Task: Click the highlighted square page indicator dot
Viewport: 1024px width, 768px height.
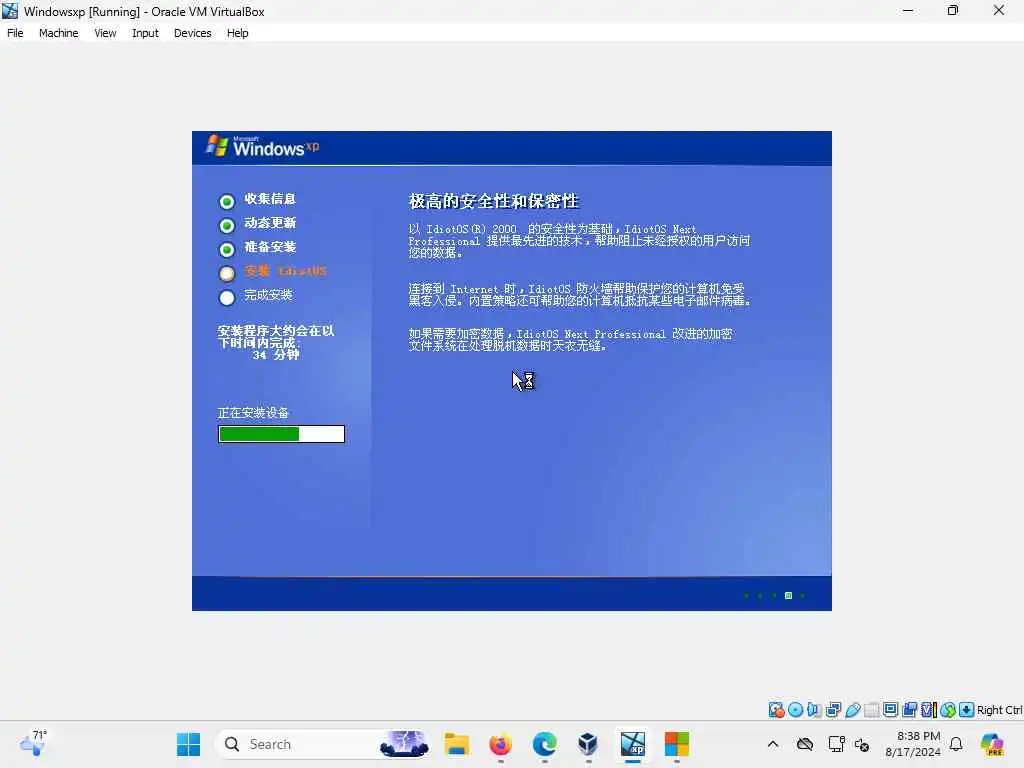Action: (x=788, y=596)
